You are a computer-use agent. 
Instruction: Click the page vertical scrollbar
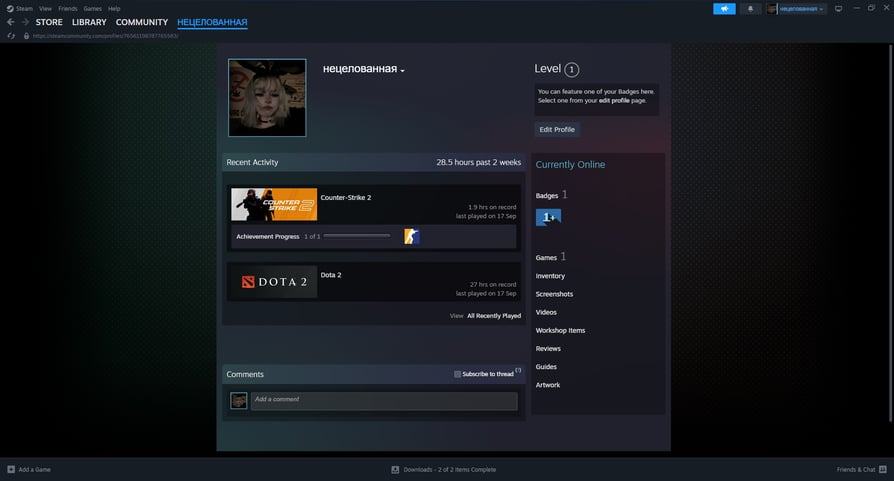coord(891,233)
